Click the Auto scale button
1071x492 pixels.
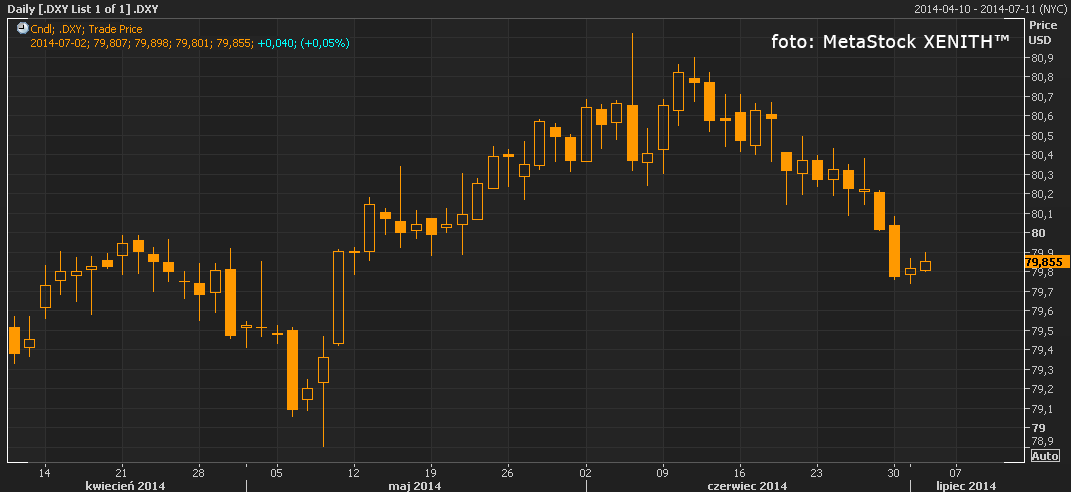click(1045, 456)
